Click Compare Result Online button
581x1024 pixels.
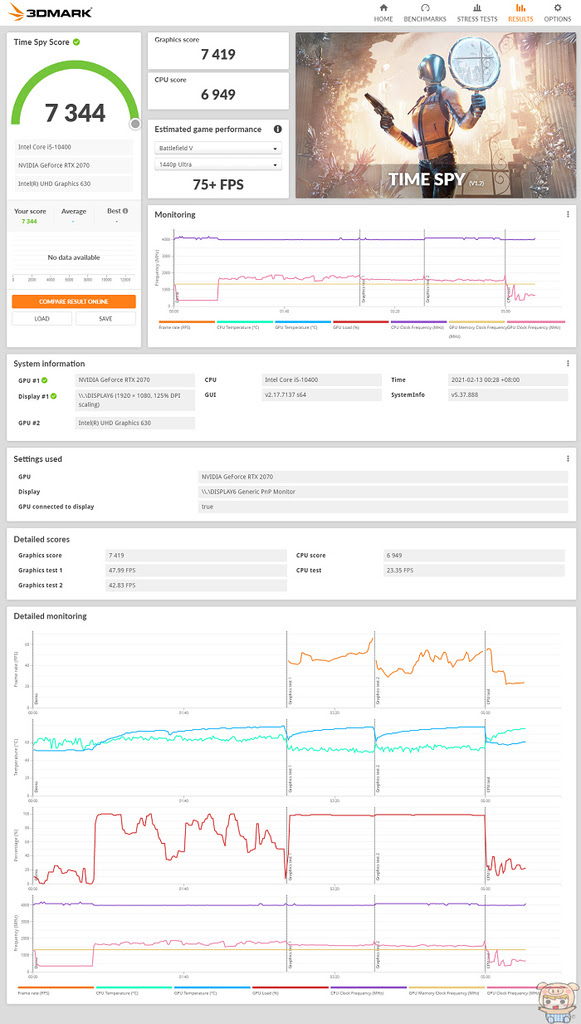tap(74, 302)
